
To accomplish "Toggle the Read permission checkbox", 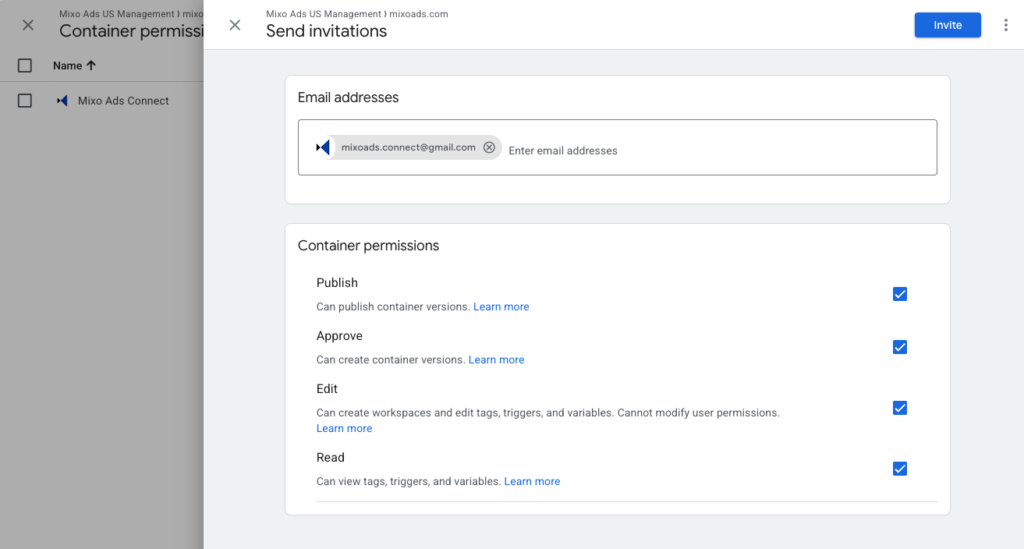I will pos(899,469).
